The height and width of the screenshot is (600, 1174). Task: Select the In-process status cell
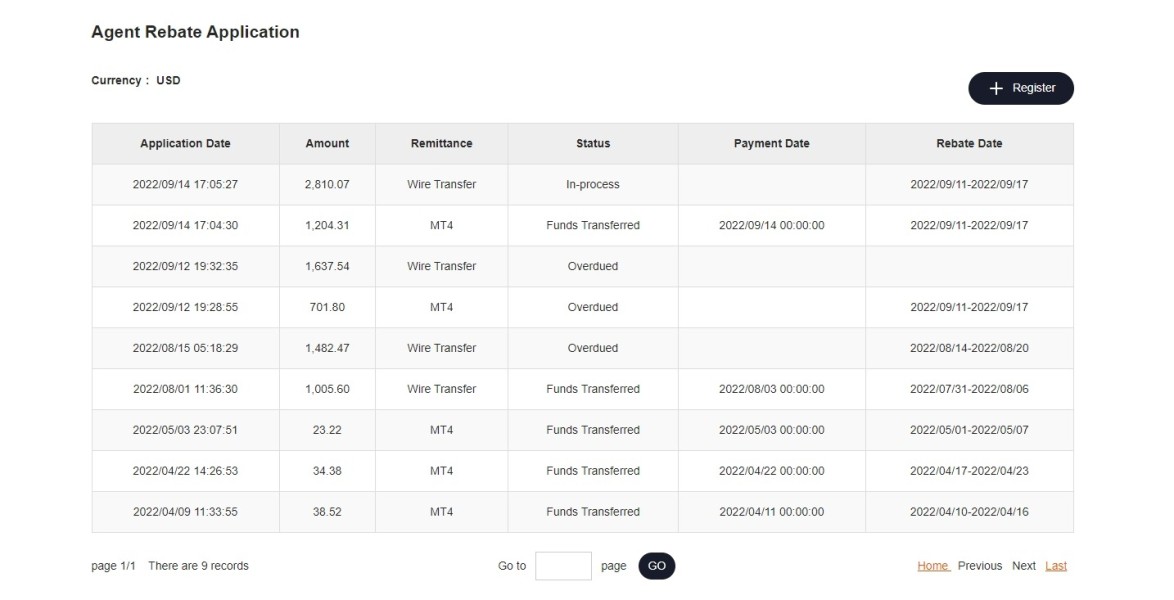pos(593,185)
